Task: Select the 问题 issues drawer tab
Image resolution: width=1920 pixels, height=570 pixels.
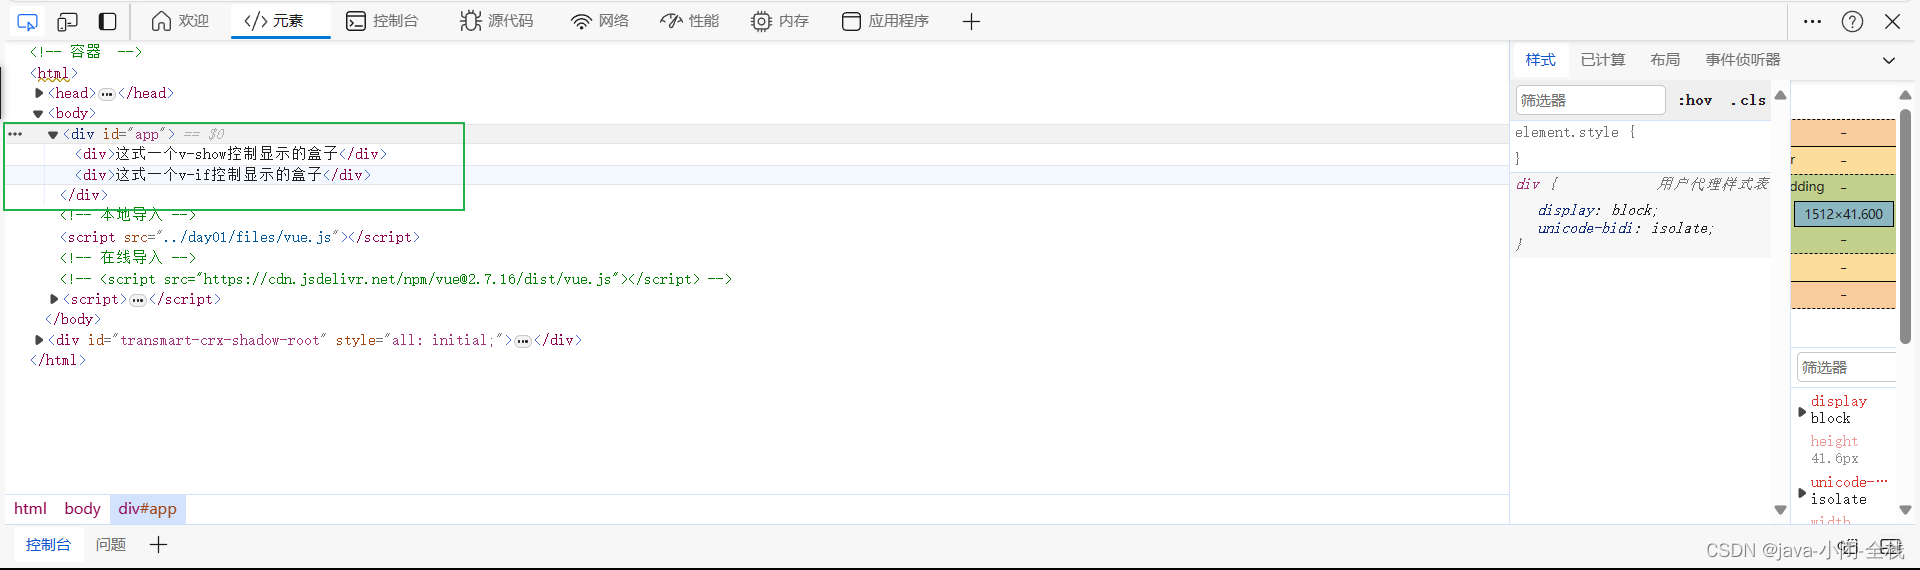Action: 111,545
